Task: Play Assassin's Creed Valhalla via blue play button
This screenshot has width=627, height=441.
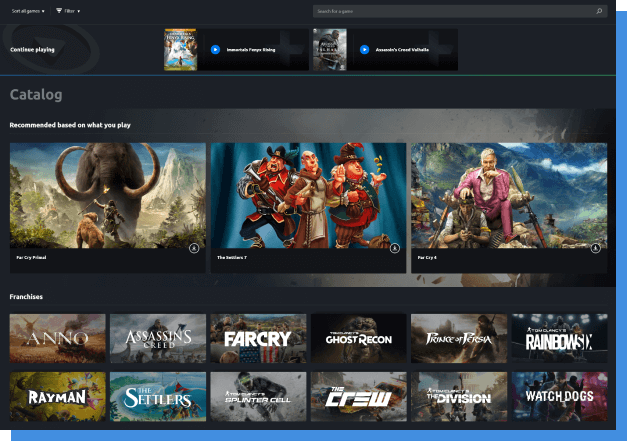Action: (x=364, y=50)
